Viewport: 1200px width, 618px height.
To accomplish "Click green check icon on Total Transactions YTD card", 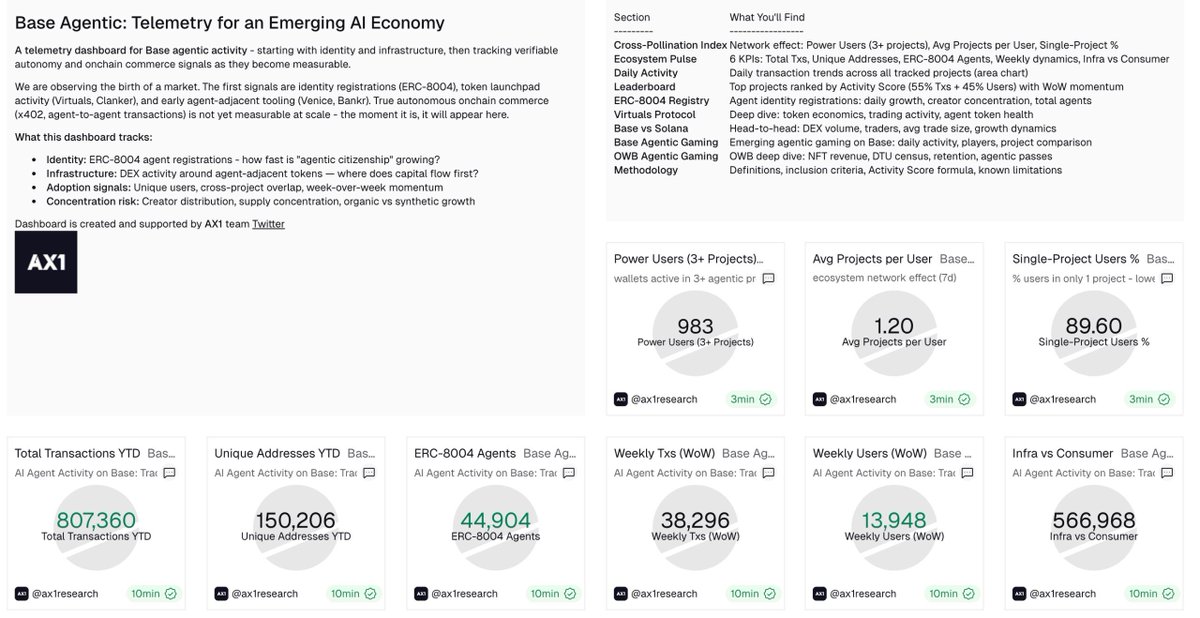I will (x=170, y=593).
